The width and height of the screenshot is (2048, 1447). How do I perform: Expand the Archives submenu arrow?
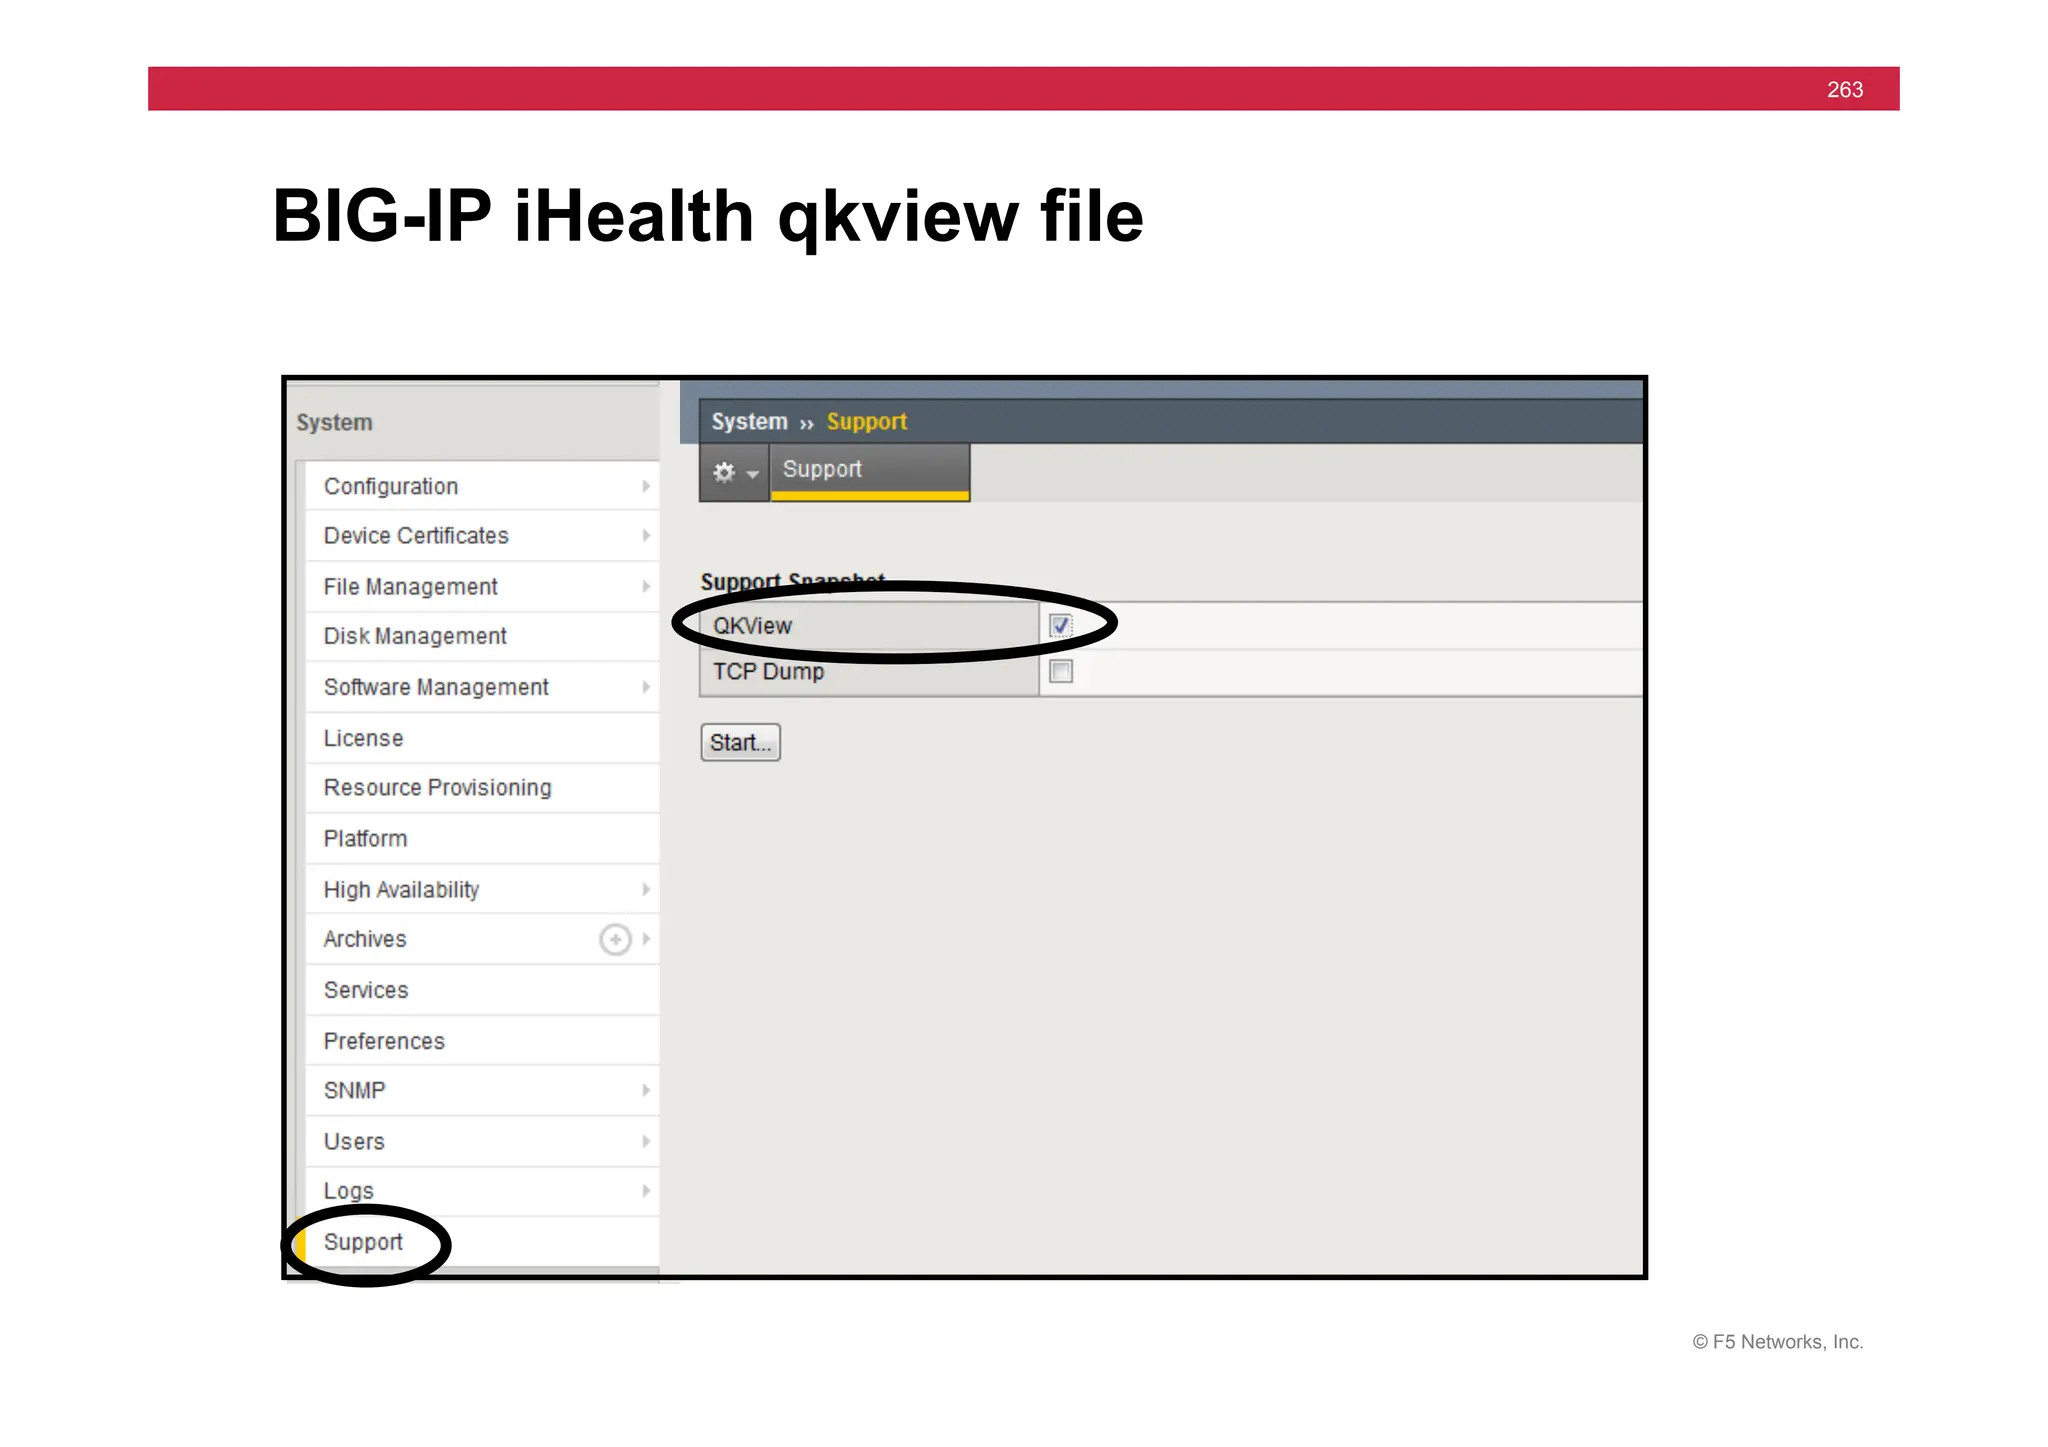pyautogui.click(x=646, y=939)
